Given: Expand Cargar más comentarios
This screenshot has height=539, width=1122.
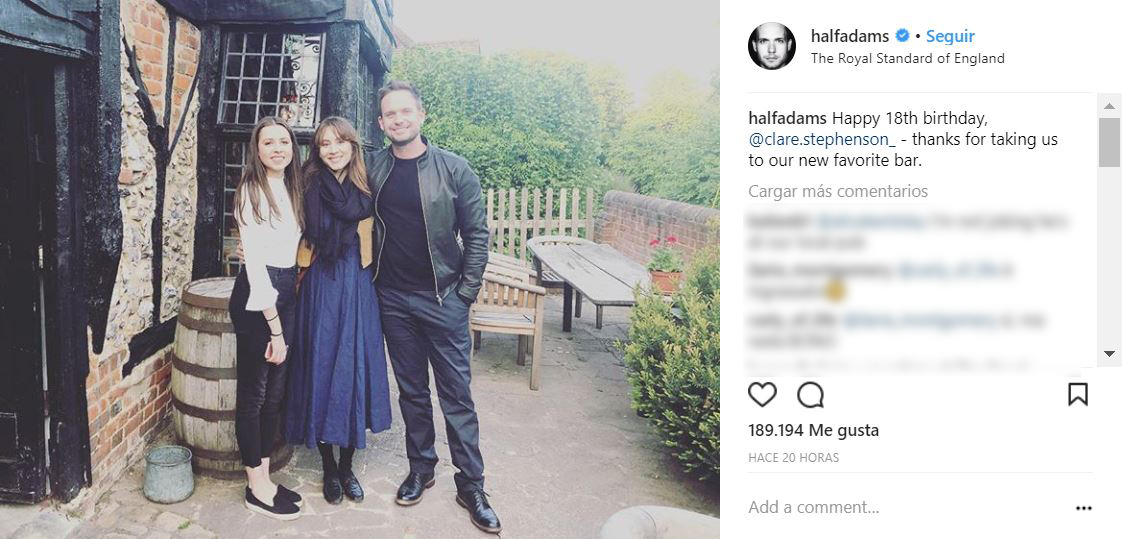Looking at the screenshot, I should [838, 191].
